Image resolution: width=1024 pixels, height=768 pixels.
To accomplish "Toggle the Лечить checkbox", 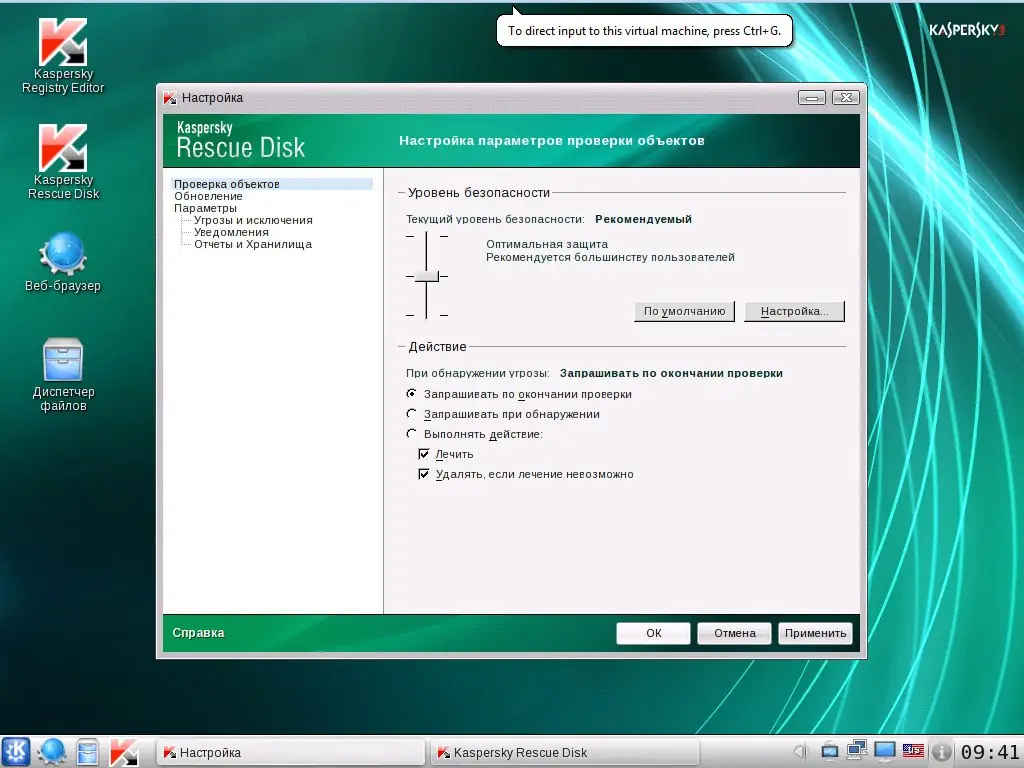I will 424,454.
